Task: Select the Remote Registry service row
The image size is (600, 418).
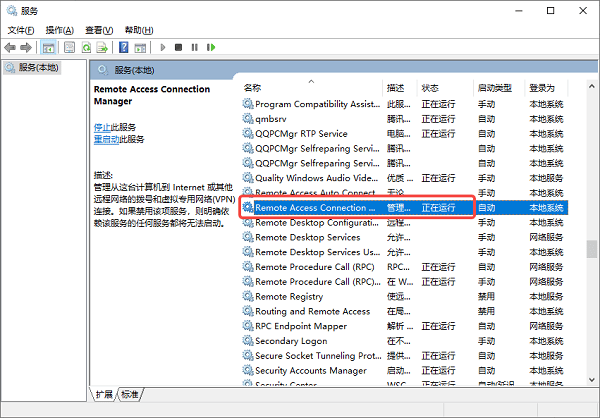Action: [405, 297]
